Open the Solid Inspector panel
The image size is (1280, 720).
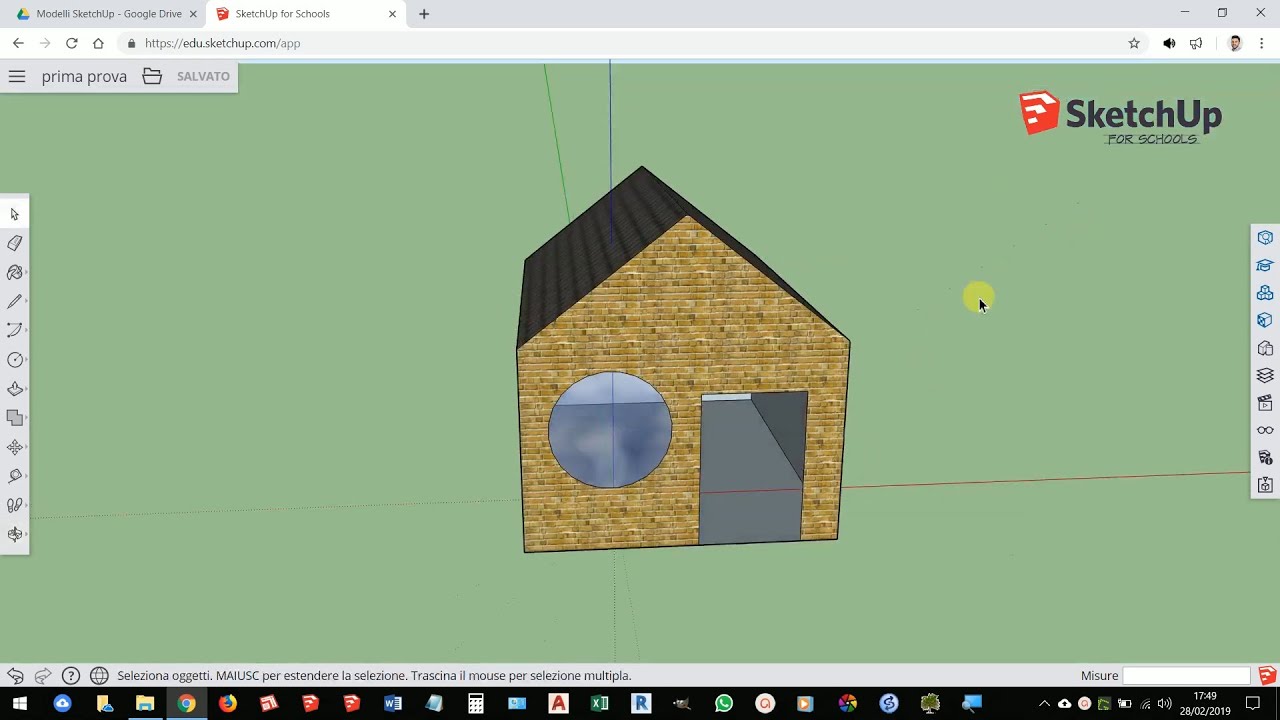point(1265,485)
